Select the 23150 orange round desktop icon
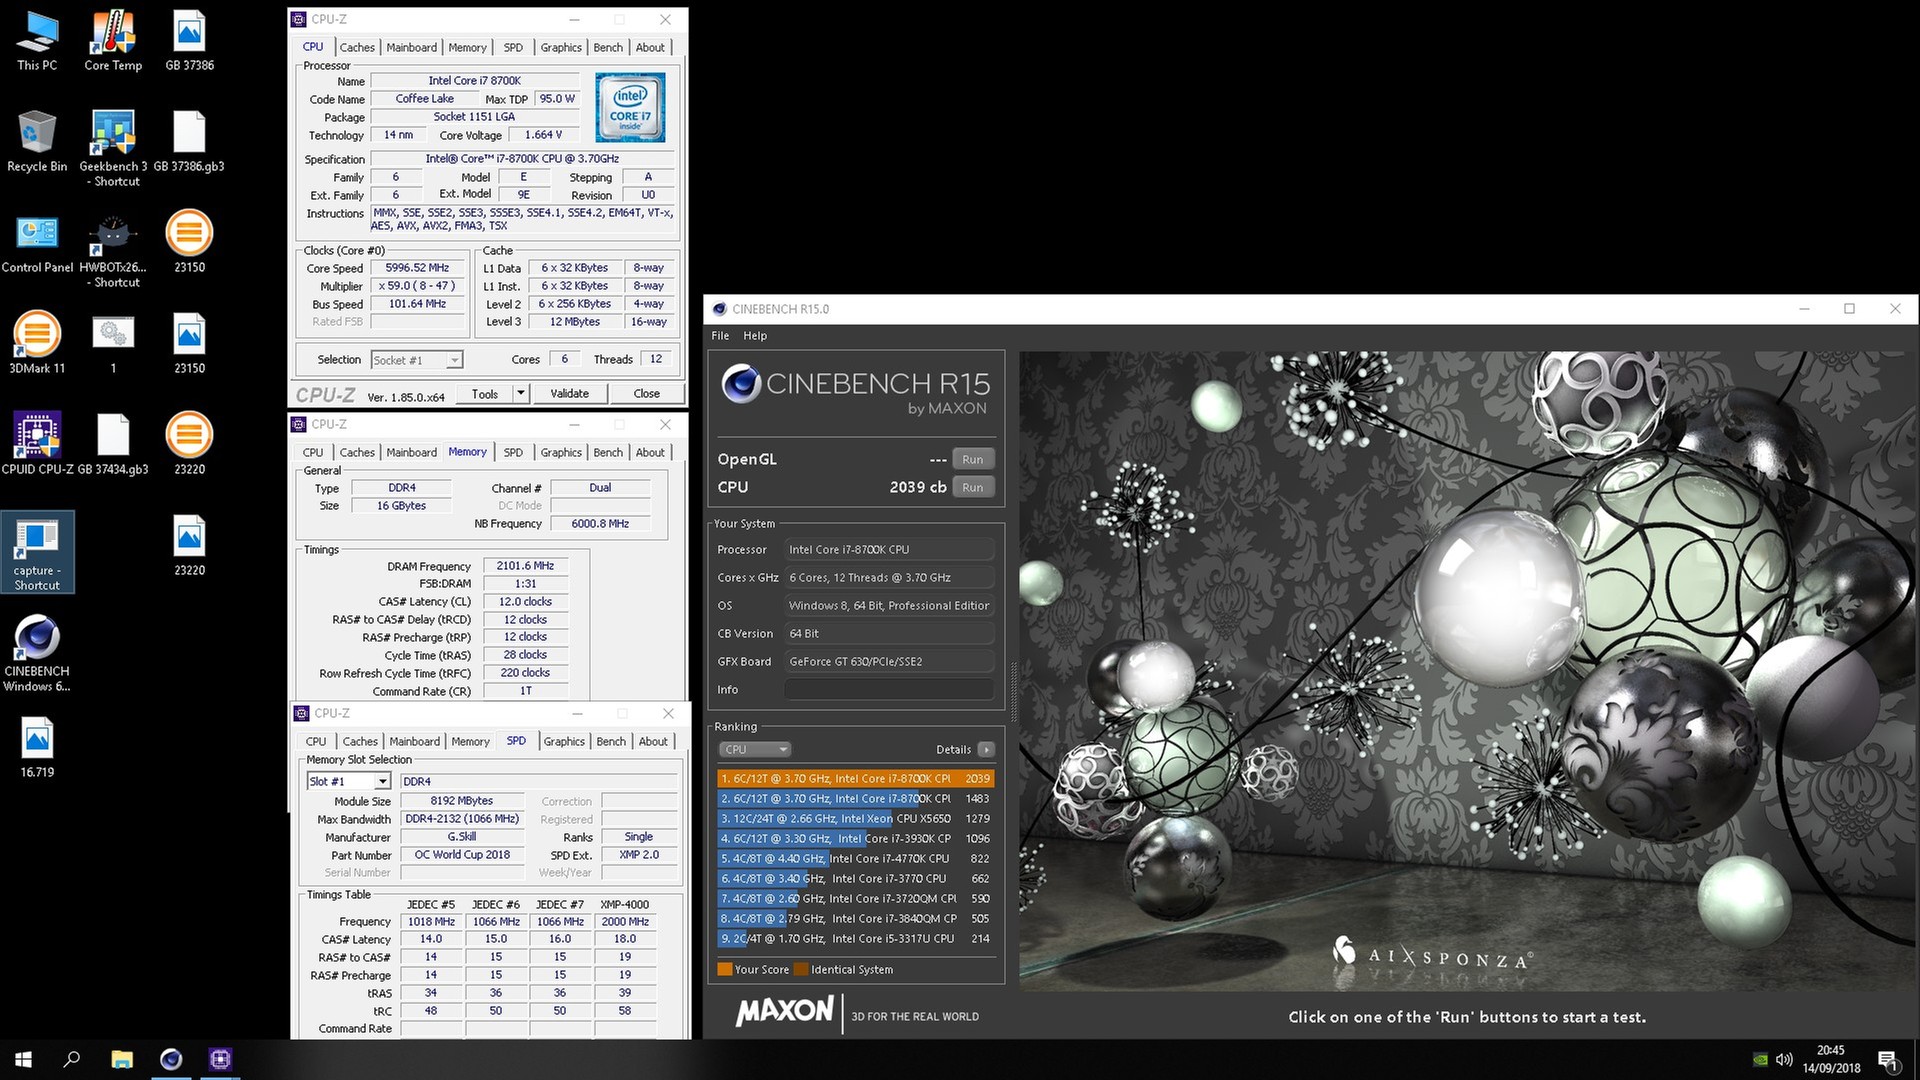 [x=189, y=242]
